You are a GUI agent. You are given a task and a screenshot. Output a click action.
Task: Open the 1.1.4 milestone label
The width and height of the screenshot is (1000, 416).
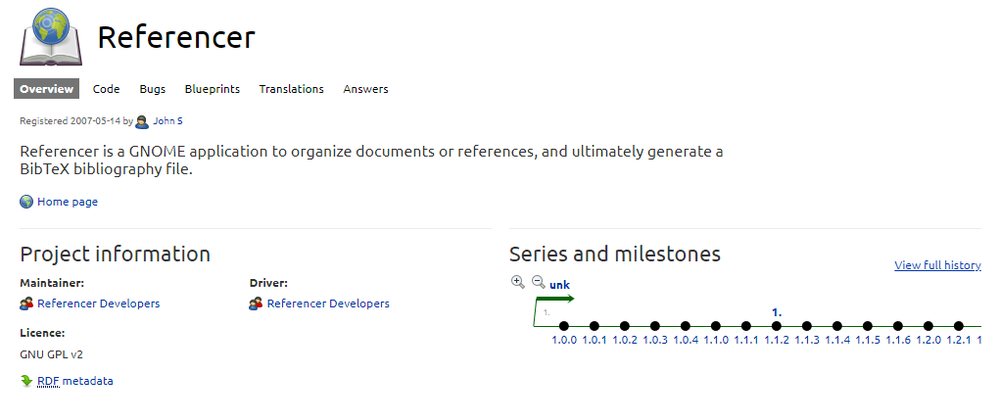(837, 340)
